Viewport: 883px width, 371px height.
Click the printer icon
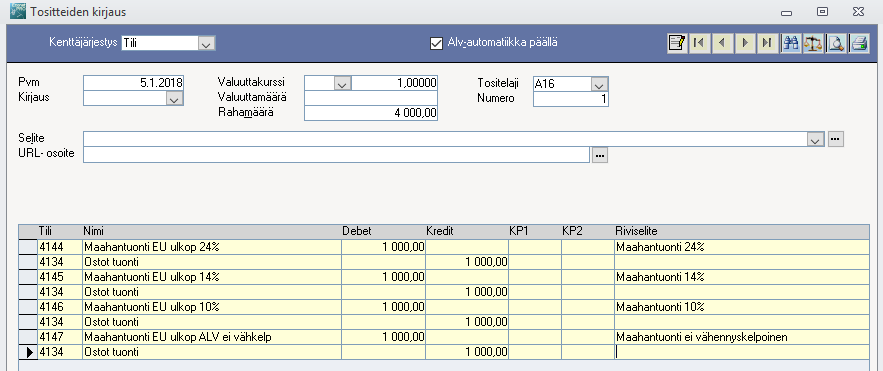click(x=859, y=43)
